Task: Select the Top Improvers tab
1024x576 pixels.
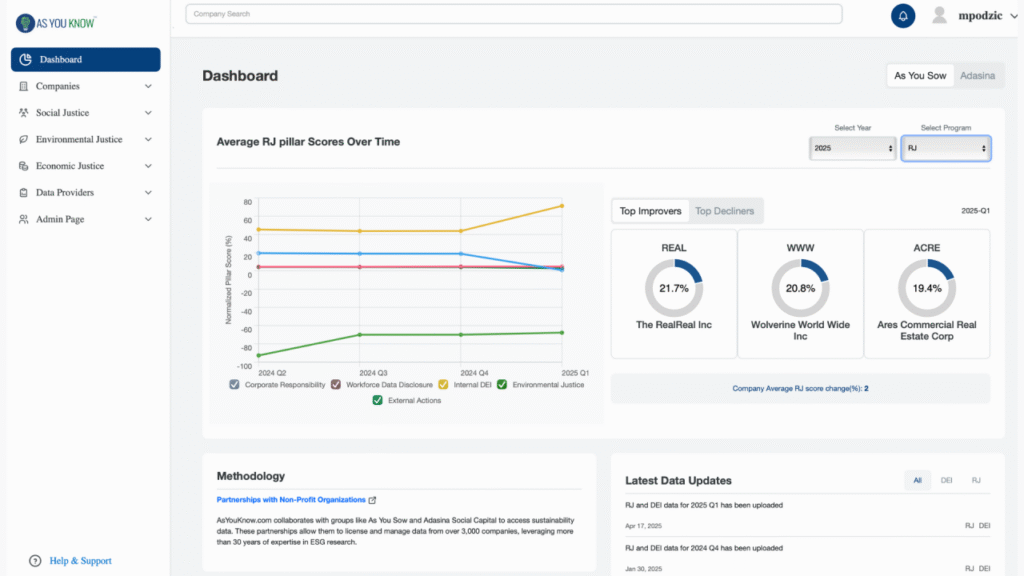Action: (650, 211)
